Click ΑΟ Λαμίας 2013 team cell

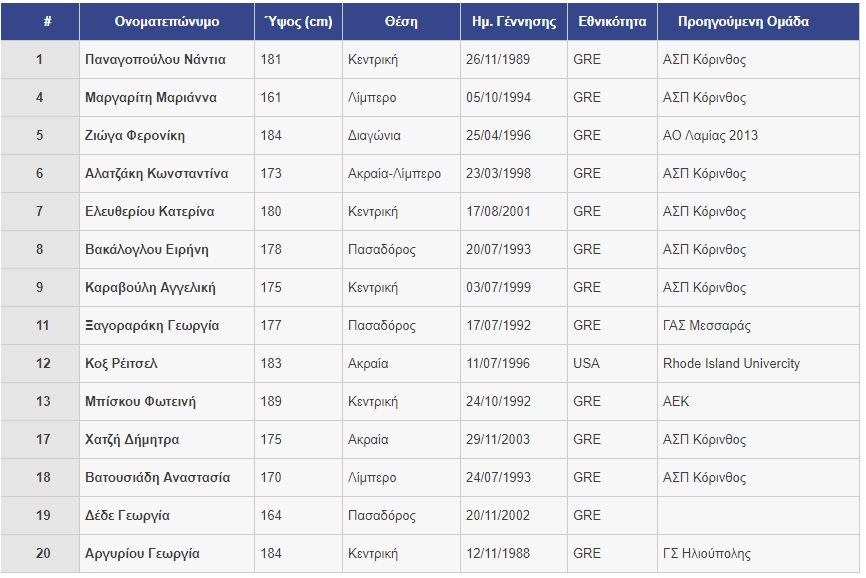pyautogui.click(x=710, y=136)
